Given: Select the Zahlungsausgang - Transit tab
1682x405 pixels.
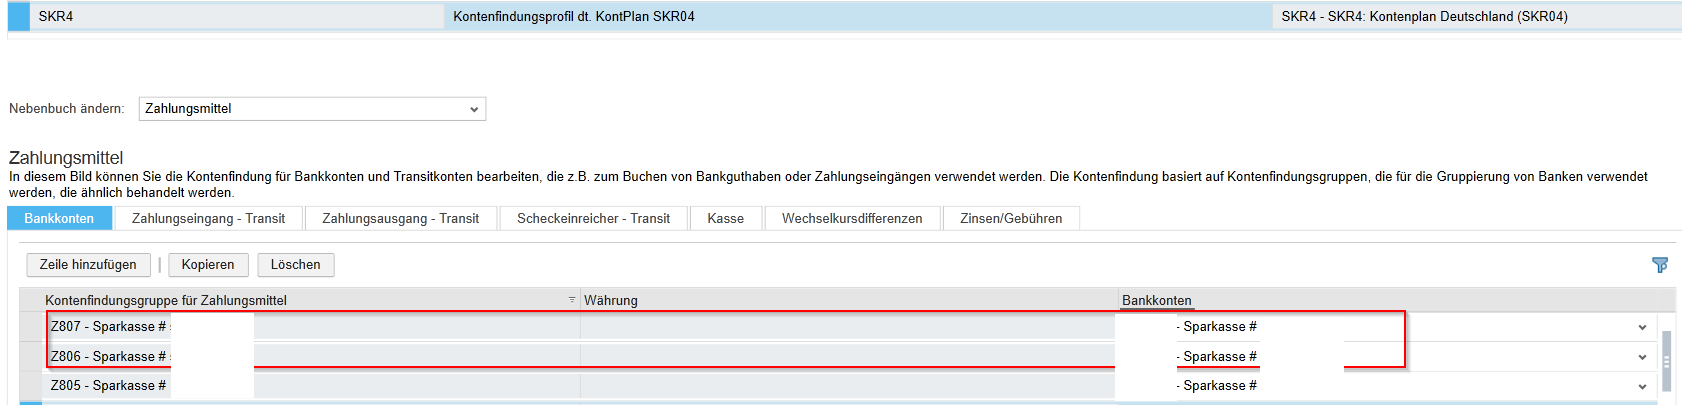Looking at the screenshot, I should pos(400,218).
